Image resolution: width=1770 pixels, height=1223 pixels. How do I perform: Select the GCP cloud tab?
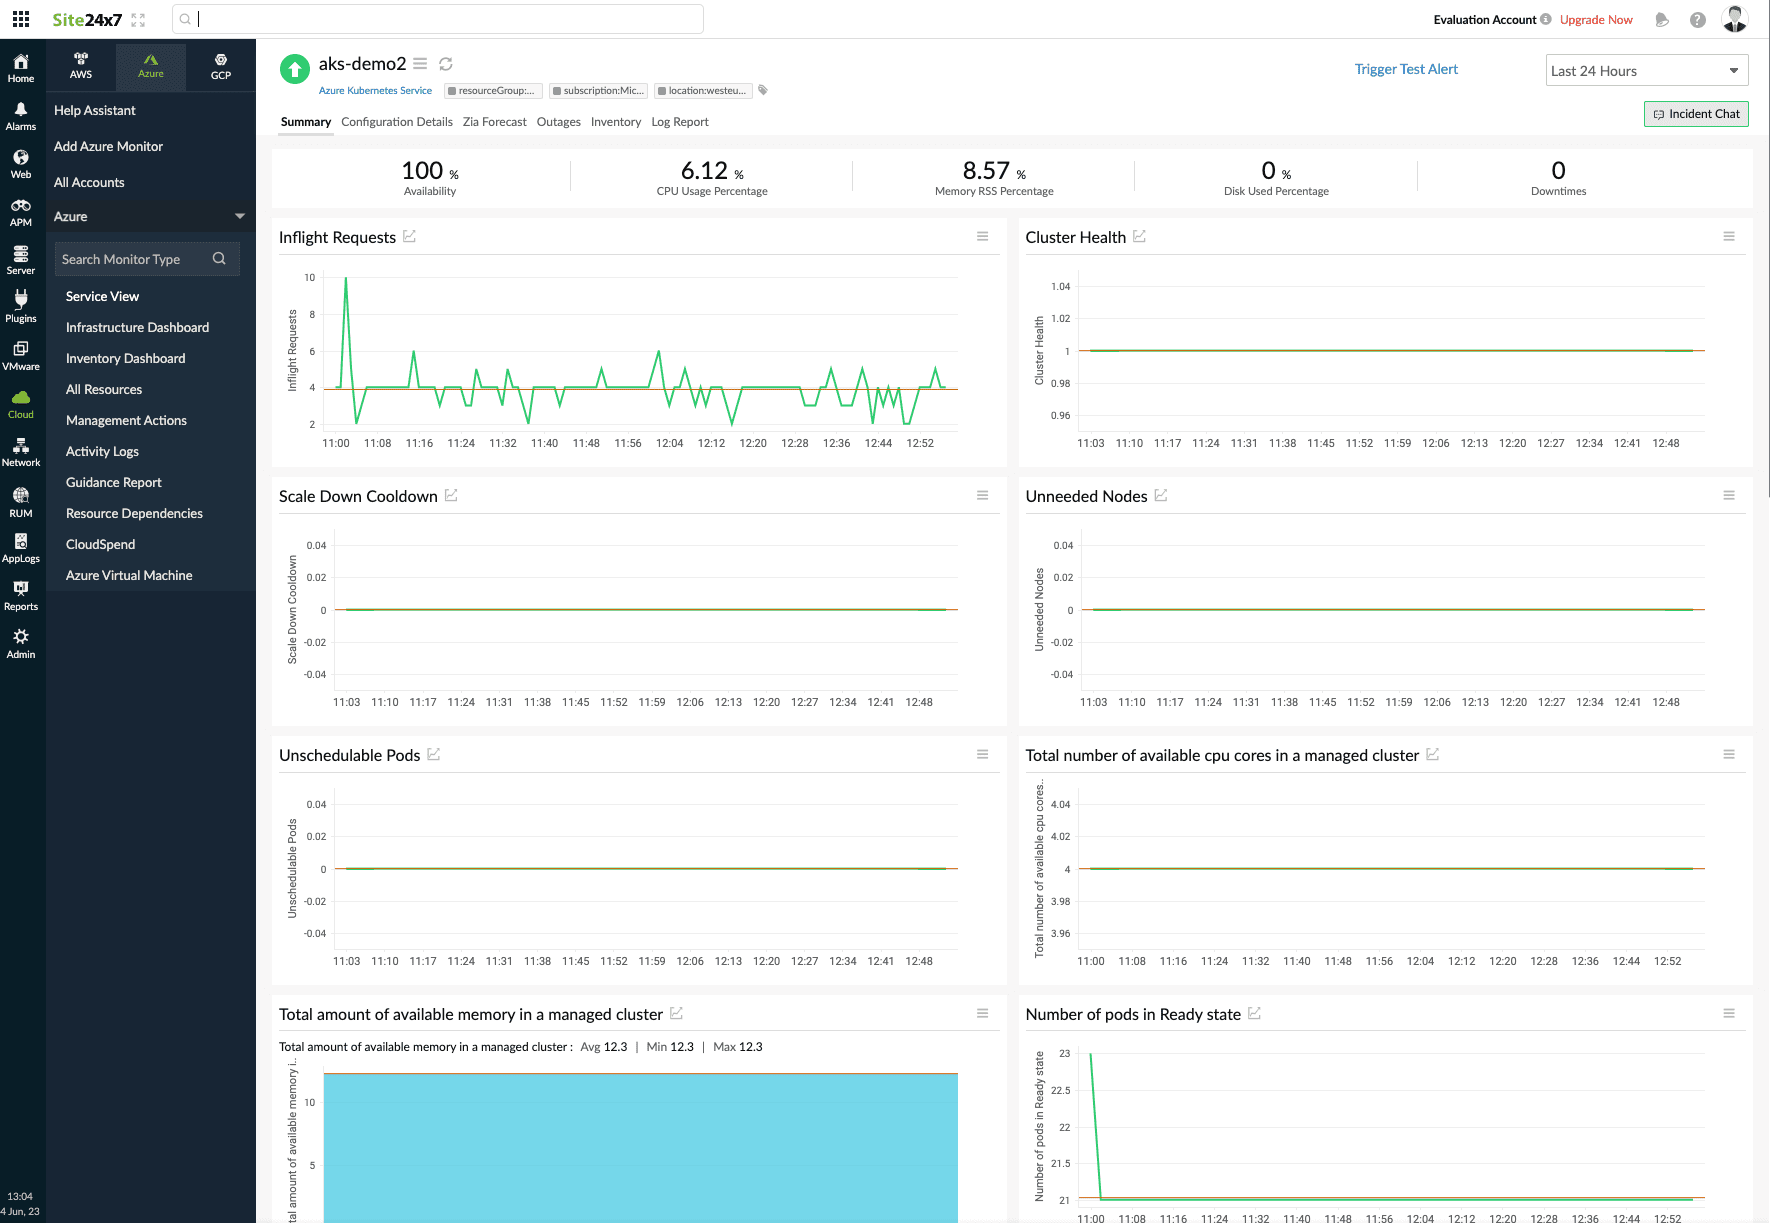coord(220,67)
